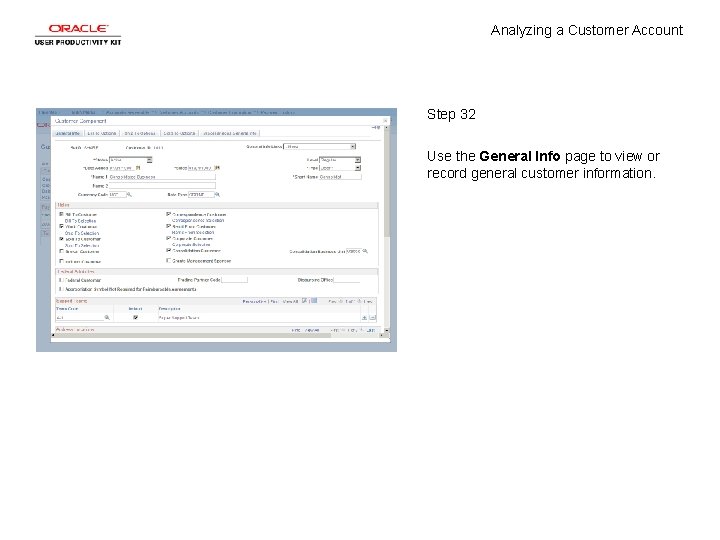Open the General Info Links dropdown
Screen dimensions: 720x540
pos(320,146)
